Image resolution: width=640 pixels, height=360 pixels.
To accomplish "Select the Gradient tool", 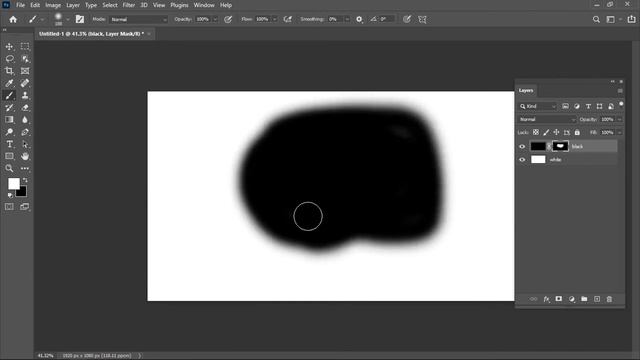I will pyautogui.click(x=9, y=120).
